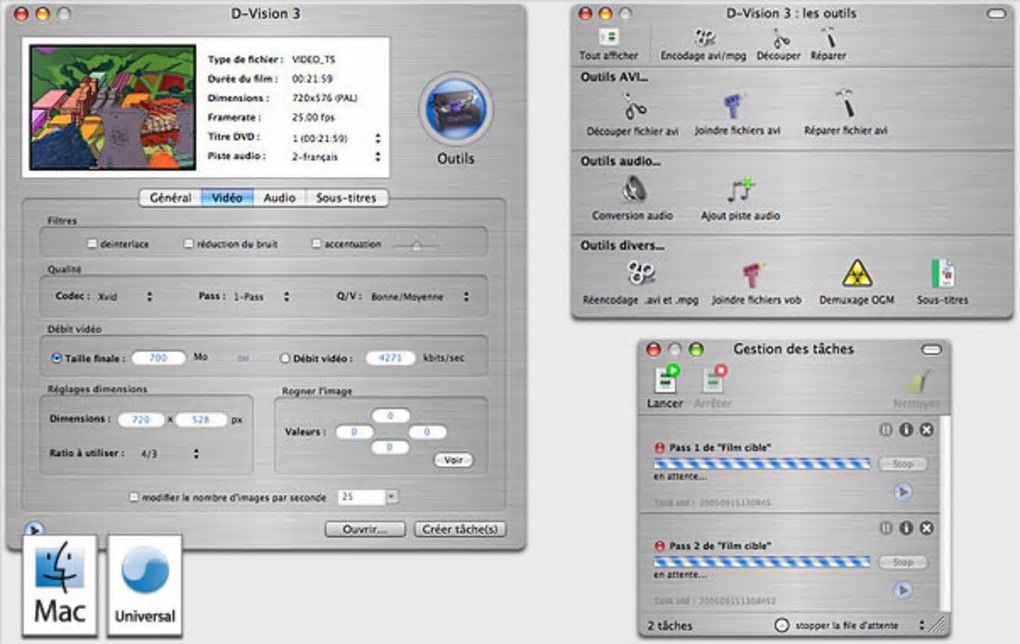The height and width of the screenshot is (644, 1020).
Task: Click the Mac platform badge
Action: [60, 584]
